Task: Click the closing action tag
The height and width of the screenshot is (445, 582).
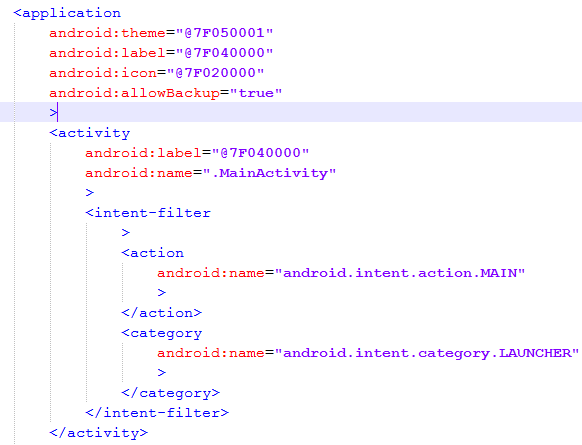Action: 161,313
